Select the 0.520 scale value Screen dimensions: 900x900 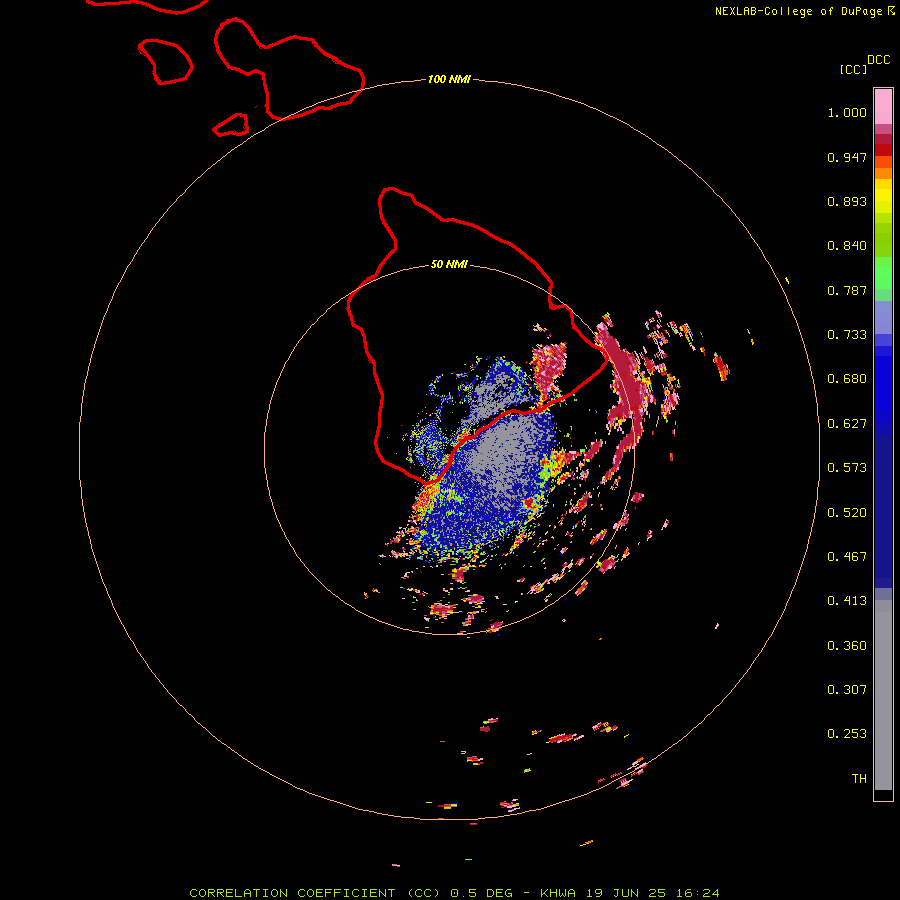(x=847, y=513)
